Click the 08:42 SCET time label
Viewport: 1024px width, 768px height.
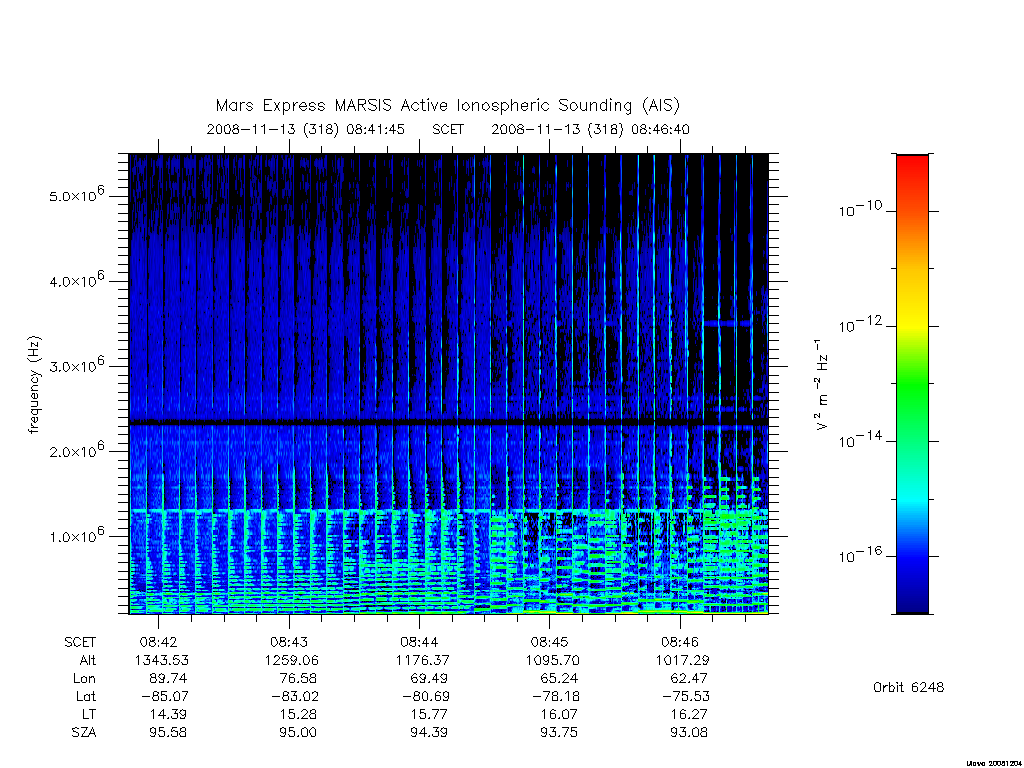(158, 643)
